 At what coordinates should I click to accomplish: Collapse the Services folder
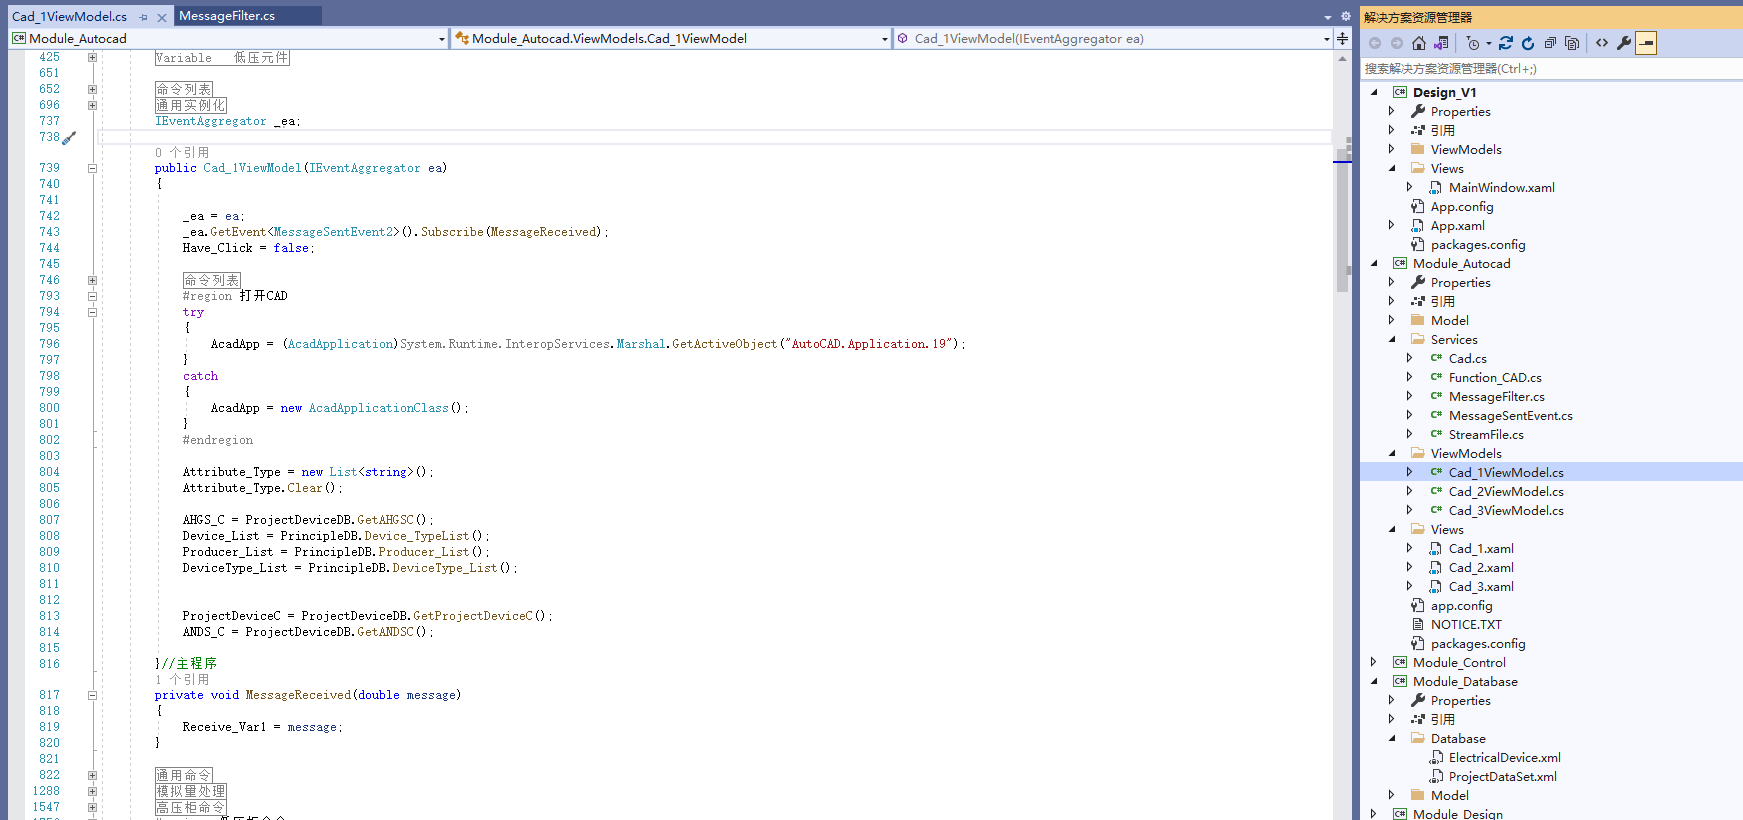1392,340
